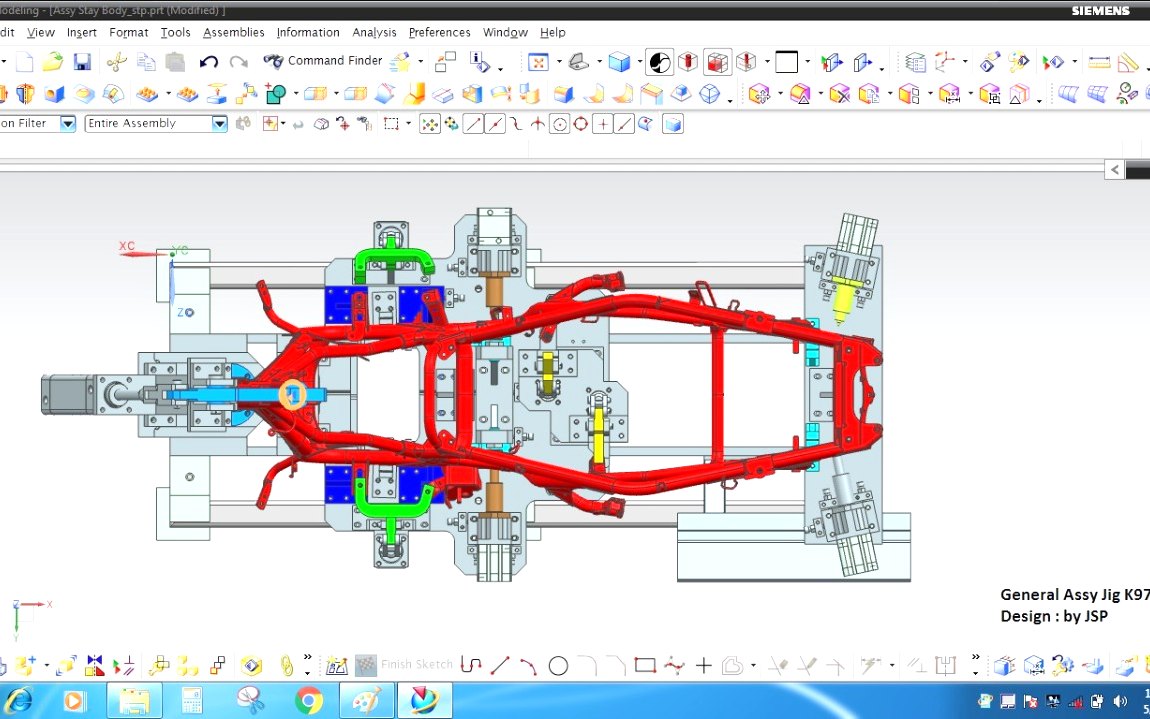Open the Analysis menu
Screen dimensions: 1150x719
pos(374,32)
